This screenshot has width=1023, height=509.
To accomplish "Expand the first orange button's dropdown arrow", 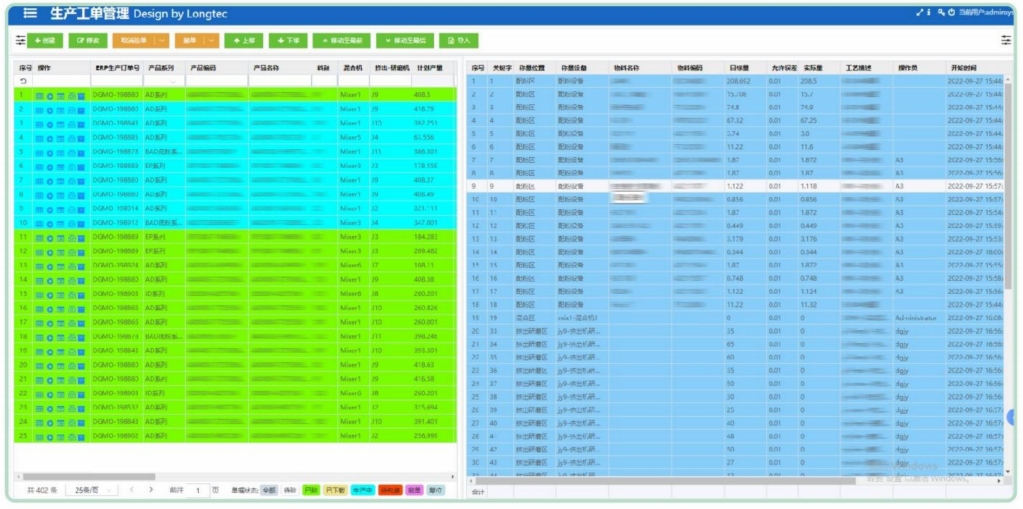I will [x=163, y=40].
